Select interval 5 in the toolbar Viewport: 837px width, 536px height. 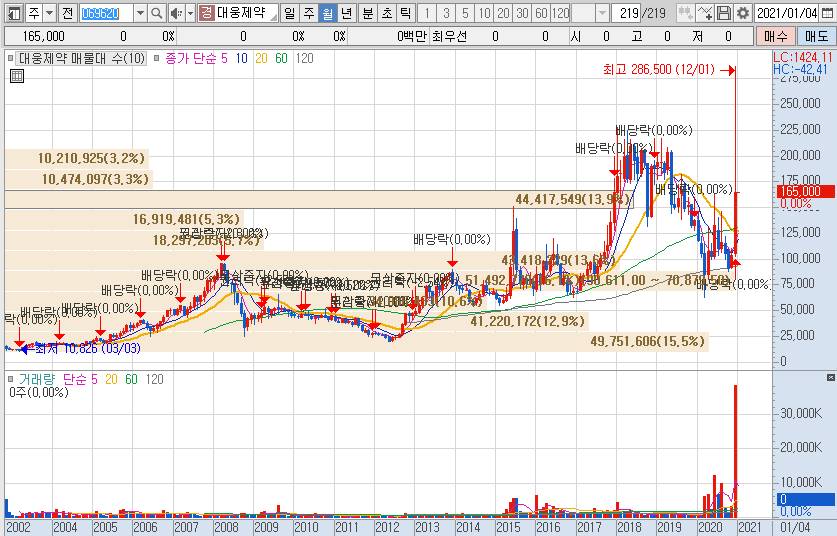[x=465, y=13]
